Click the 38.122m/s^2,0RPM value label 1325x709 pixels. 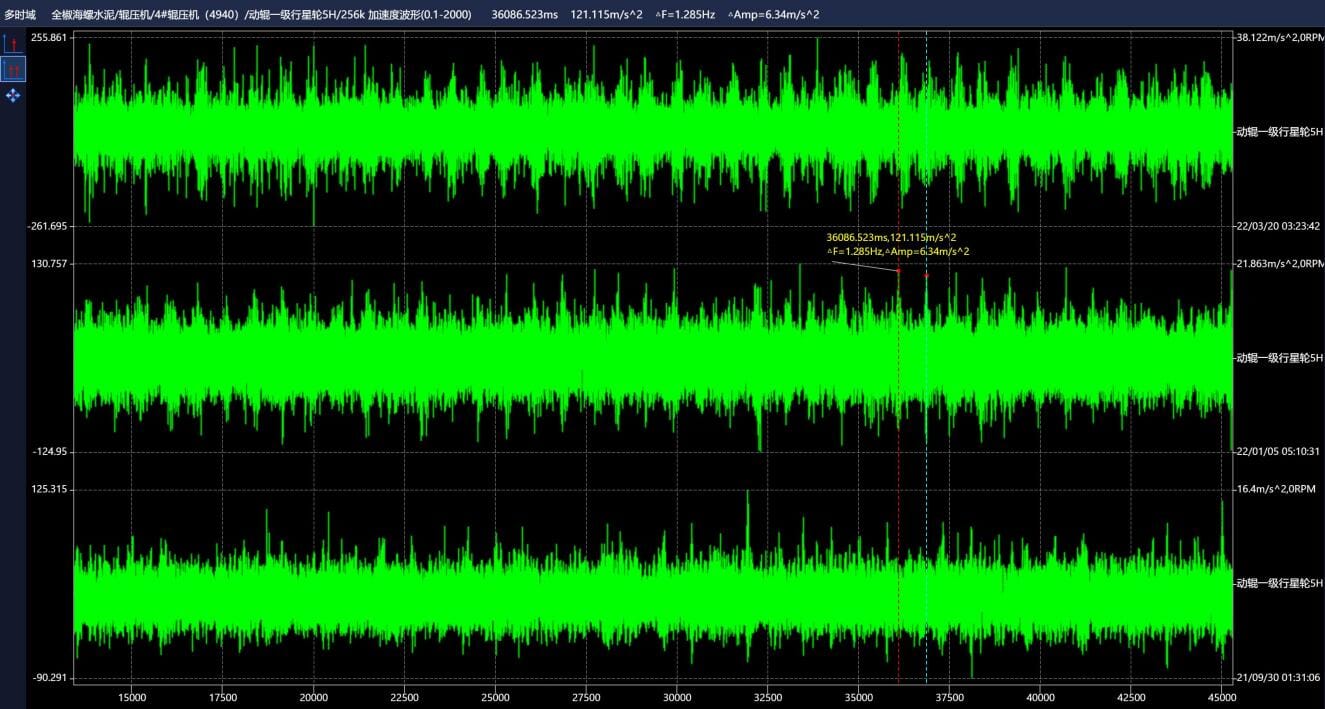(1279, 37)
